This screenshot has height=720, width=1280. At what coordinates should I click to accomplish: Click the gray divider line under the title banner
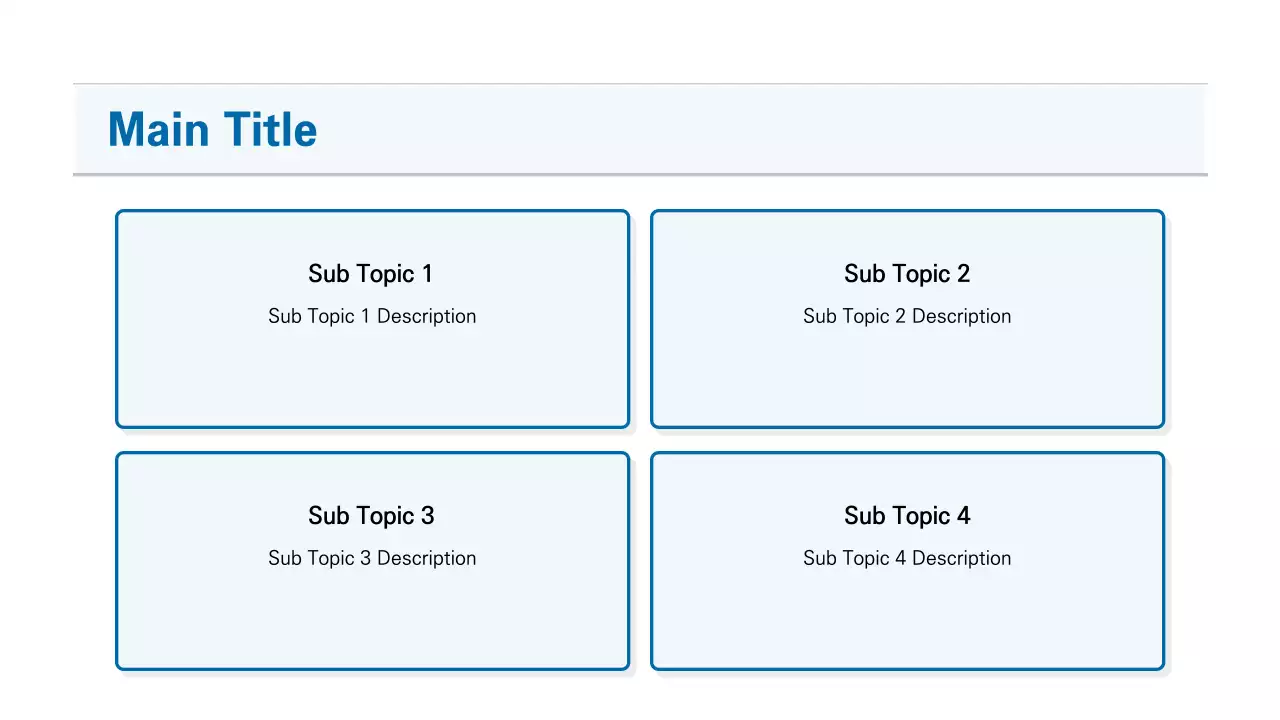[x=640, y=175]
